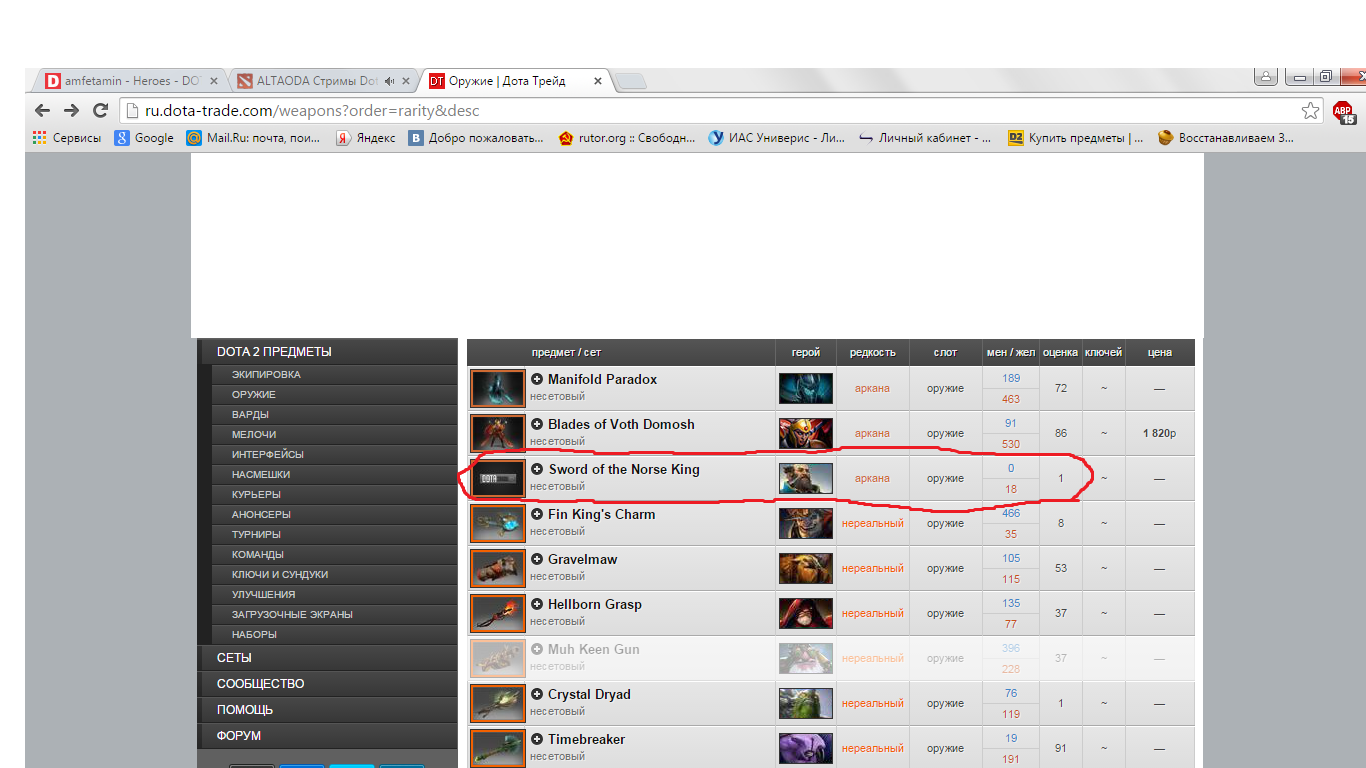Open Google bookmark
Viewport: 1366px width, 768px height.
pyautogui.click(x=144, y=138)
